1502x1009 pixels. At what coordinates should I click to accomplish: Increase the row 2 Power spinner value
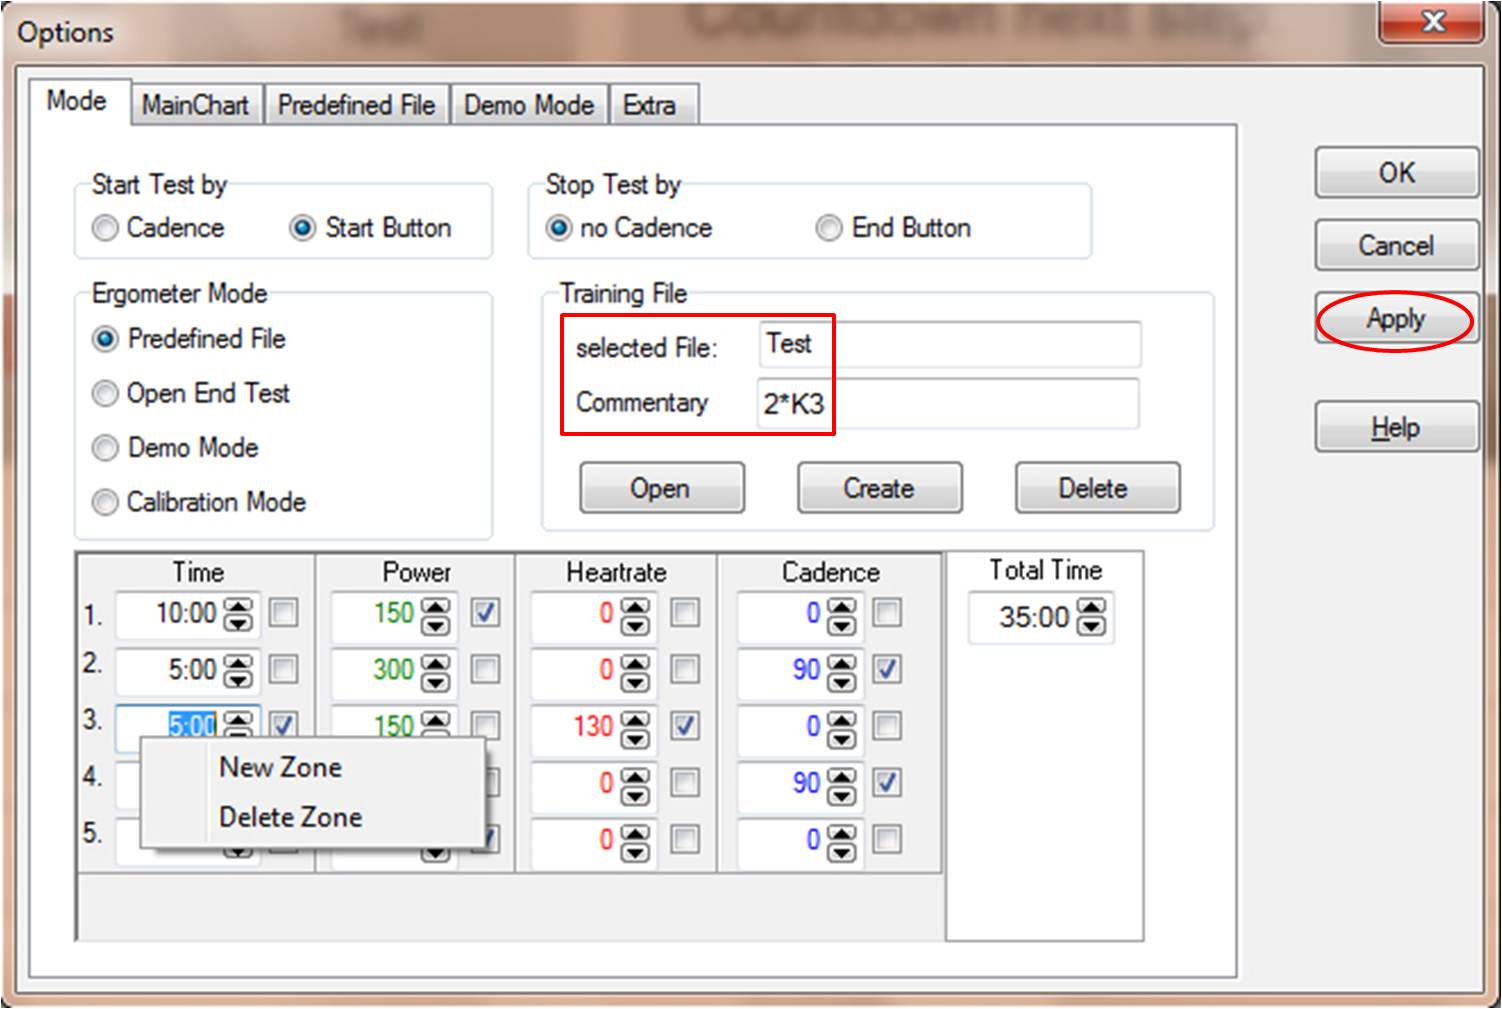click(x=436, y=661)
